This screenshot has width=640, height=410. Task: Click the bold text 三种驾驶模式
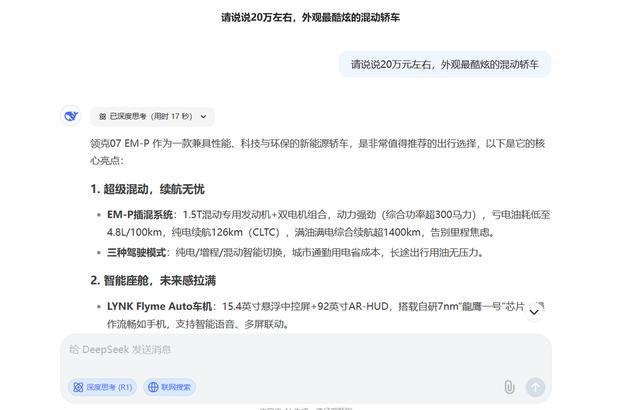(136, 253)
